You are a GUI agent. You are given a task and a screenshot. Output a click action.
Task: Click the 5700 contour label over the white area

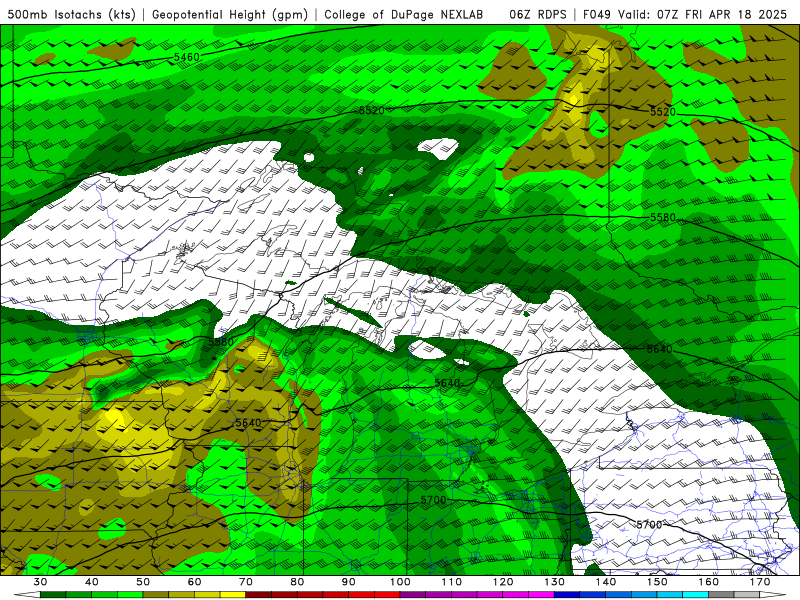point(649,524)
